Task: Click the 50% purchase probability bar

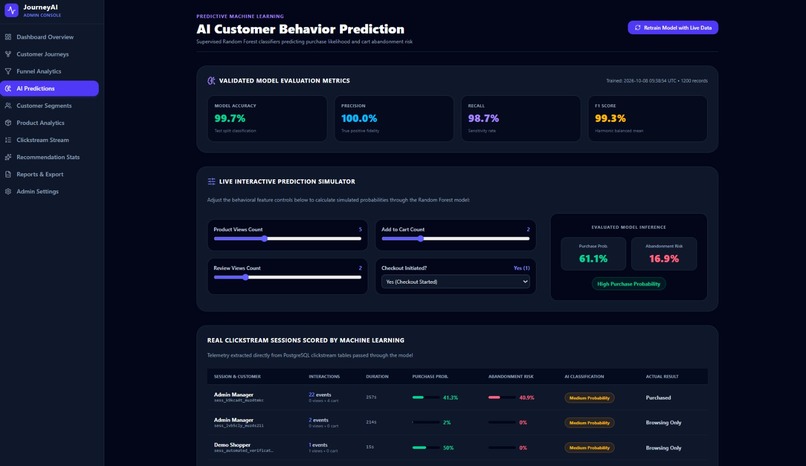Action: coord(426,448)
